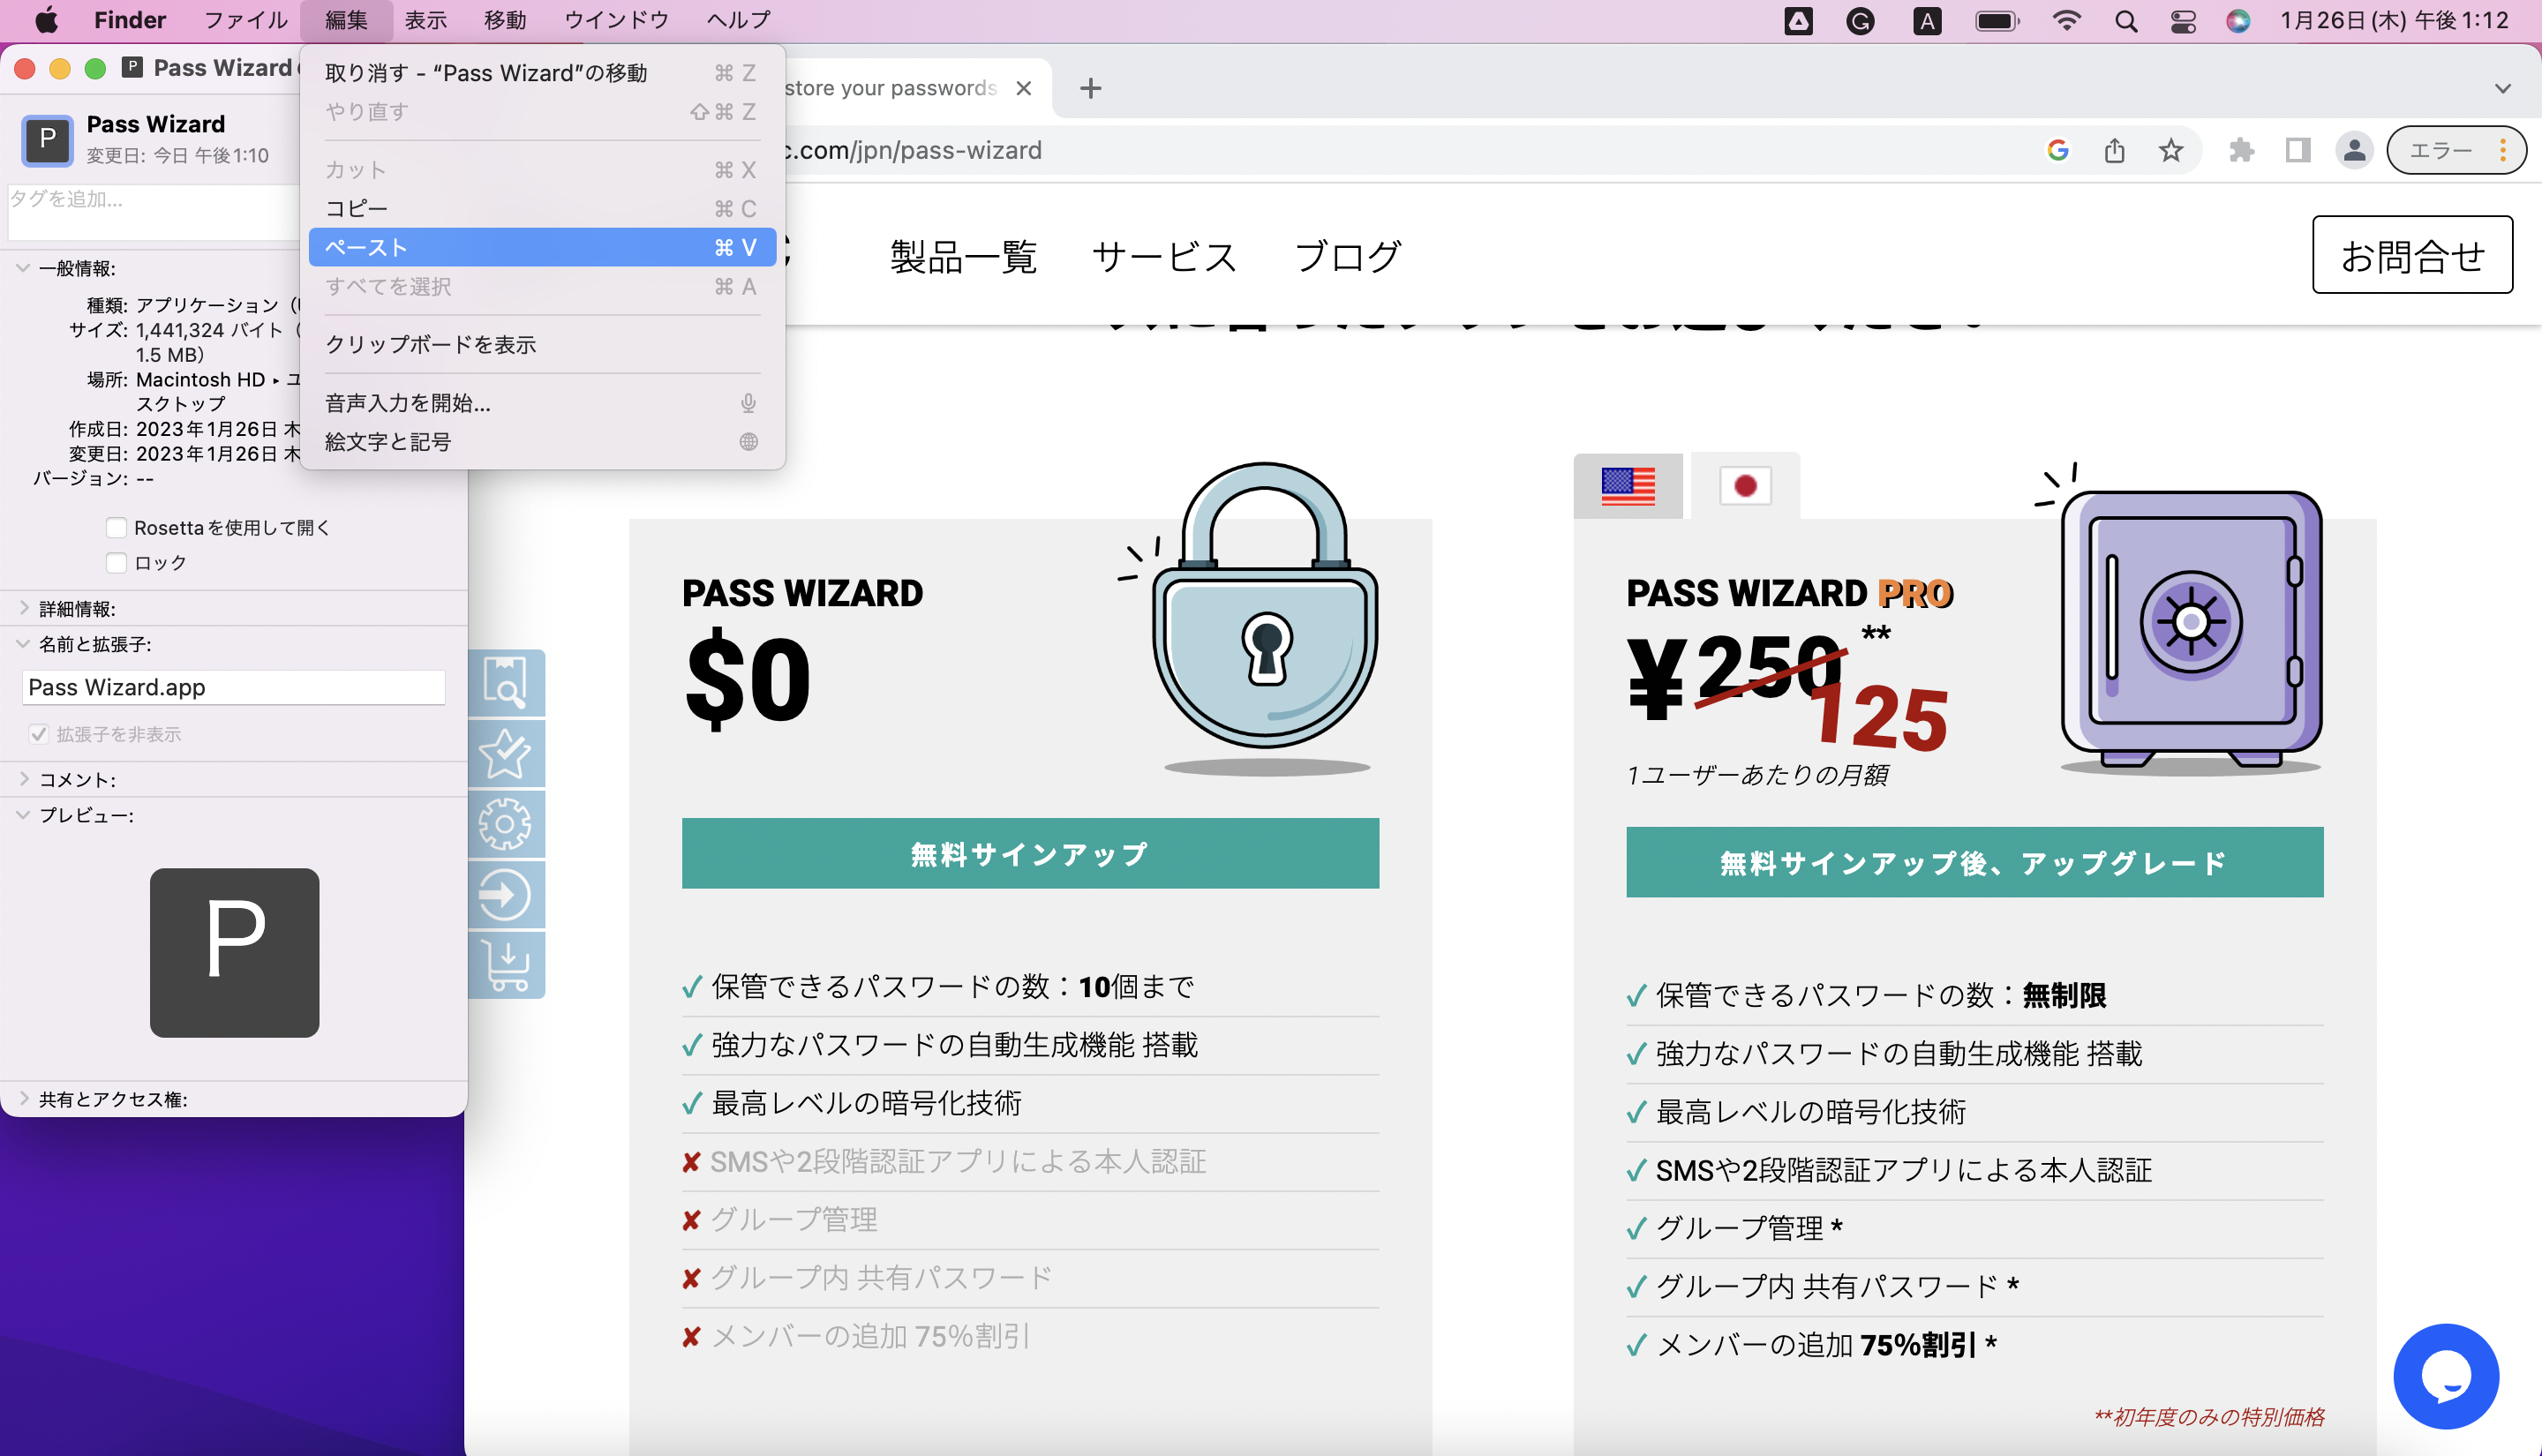Open a new browser tab
2542x1456 pixels.
tap(1091, 88)
